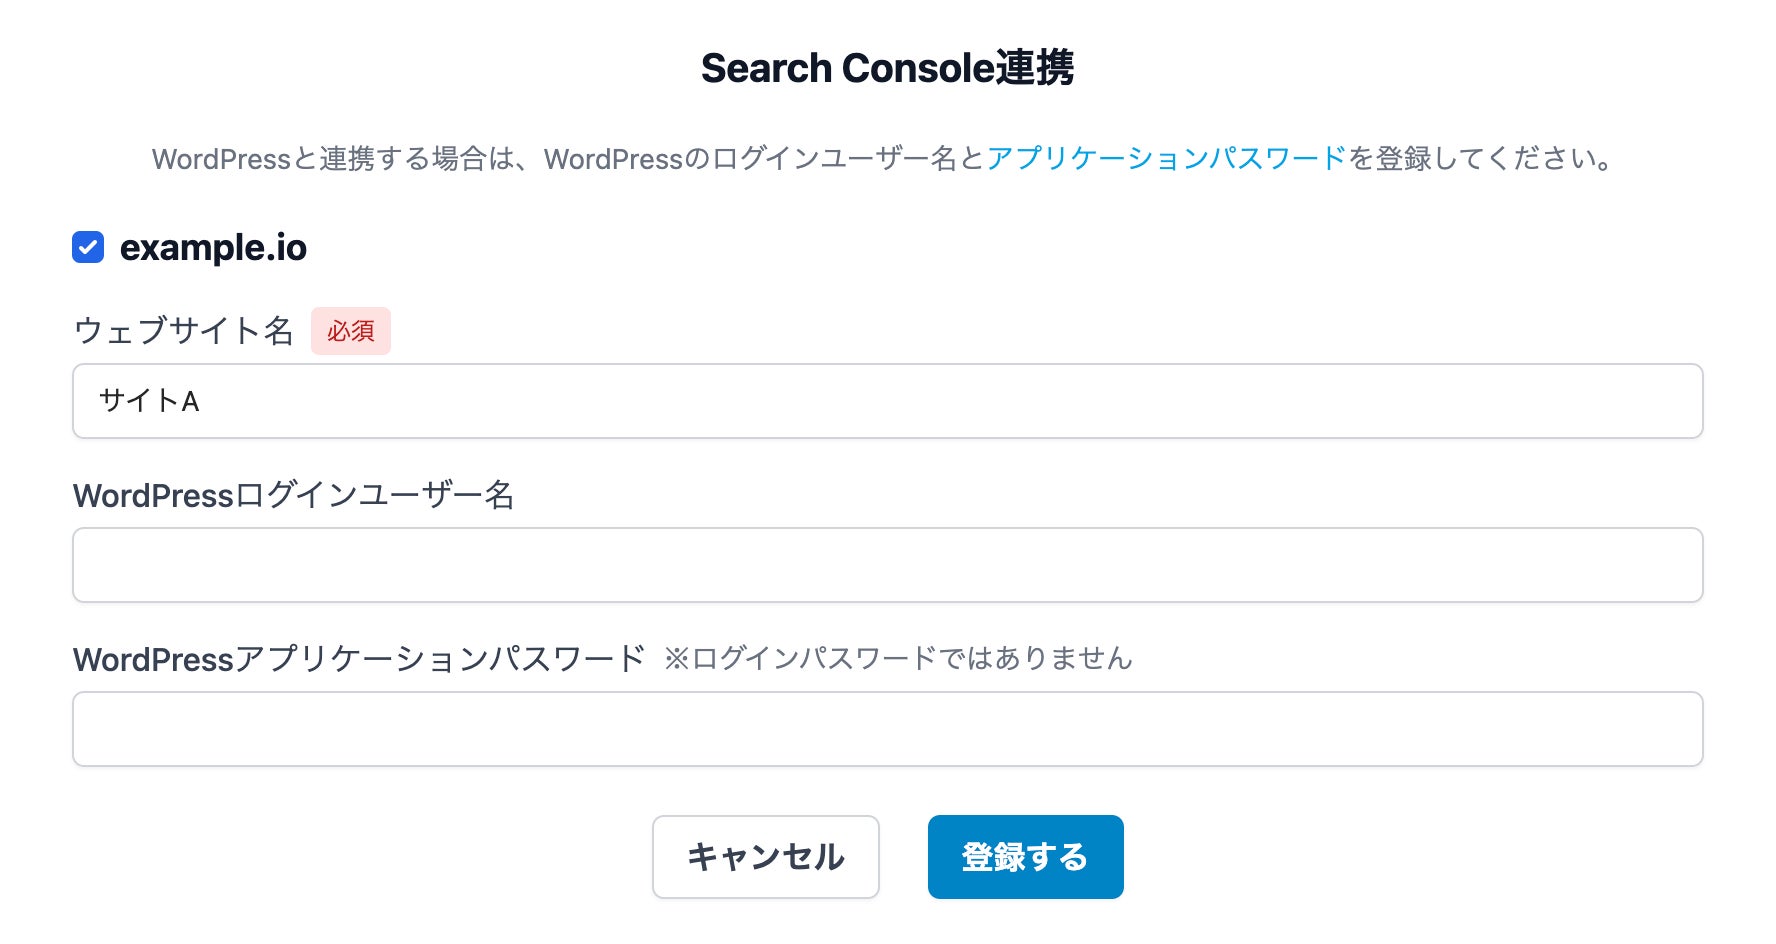1776x944 pixels.
Task: Select the WordPressログインユーザー名 label text
Action: (293, 495)
